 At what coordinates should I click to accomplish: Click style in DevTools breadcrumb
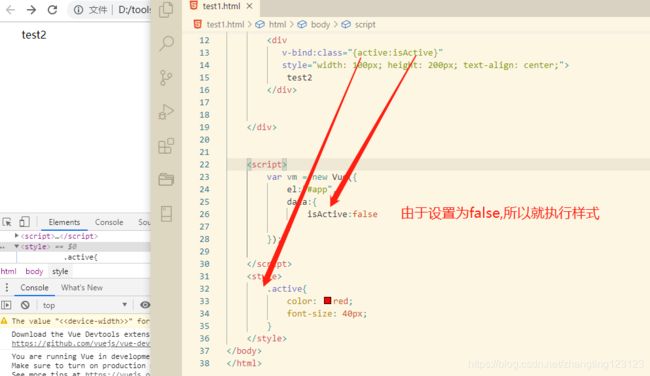[x=60, y=272]
